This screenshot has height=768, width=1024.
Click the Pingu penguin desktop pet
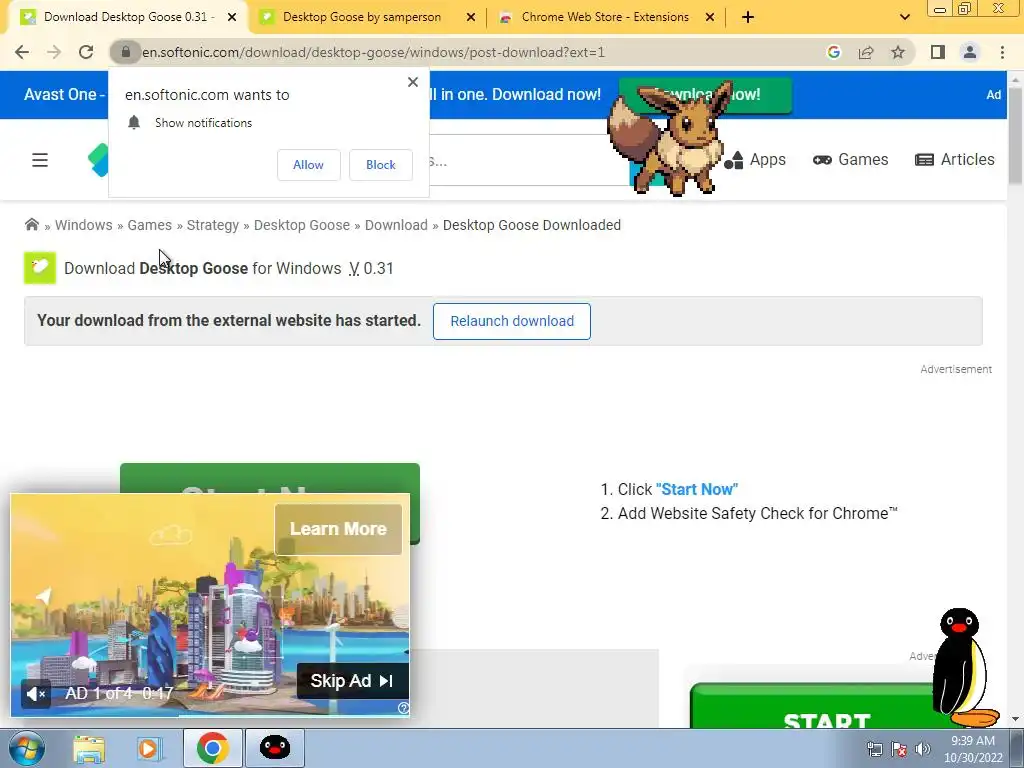point(965,667)
